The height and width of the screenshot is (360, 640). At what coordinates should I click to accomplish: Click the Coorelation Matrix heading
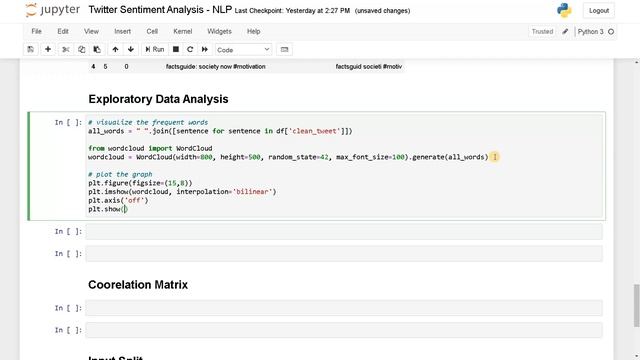click(x=138, y=285)
